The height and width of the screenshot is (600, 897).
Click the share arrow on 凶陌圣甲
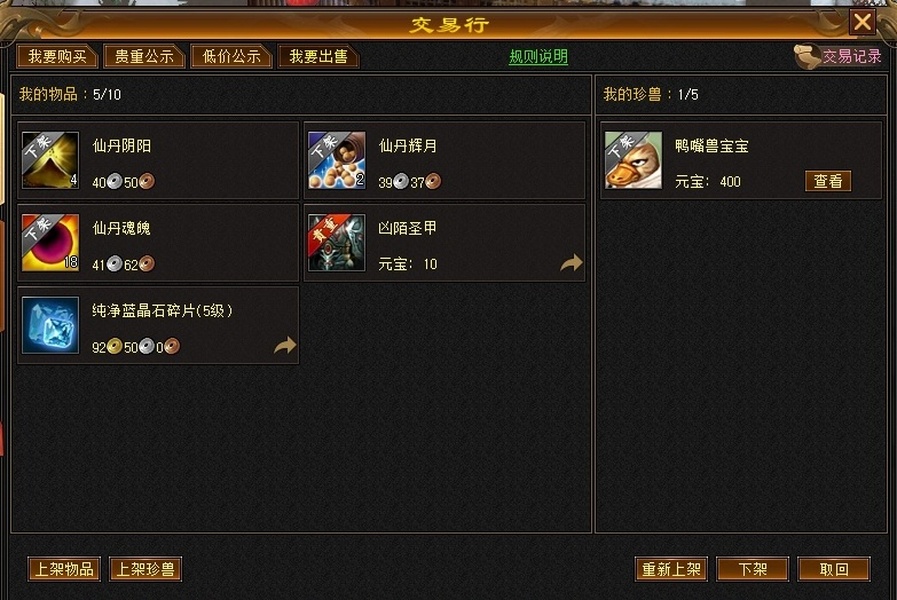point(571,263)
